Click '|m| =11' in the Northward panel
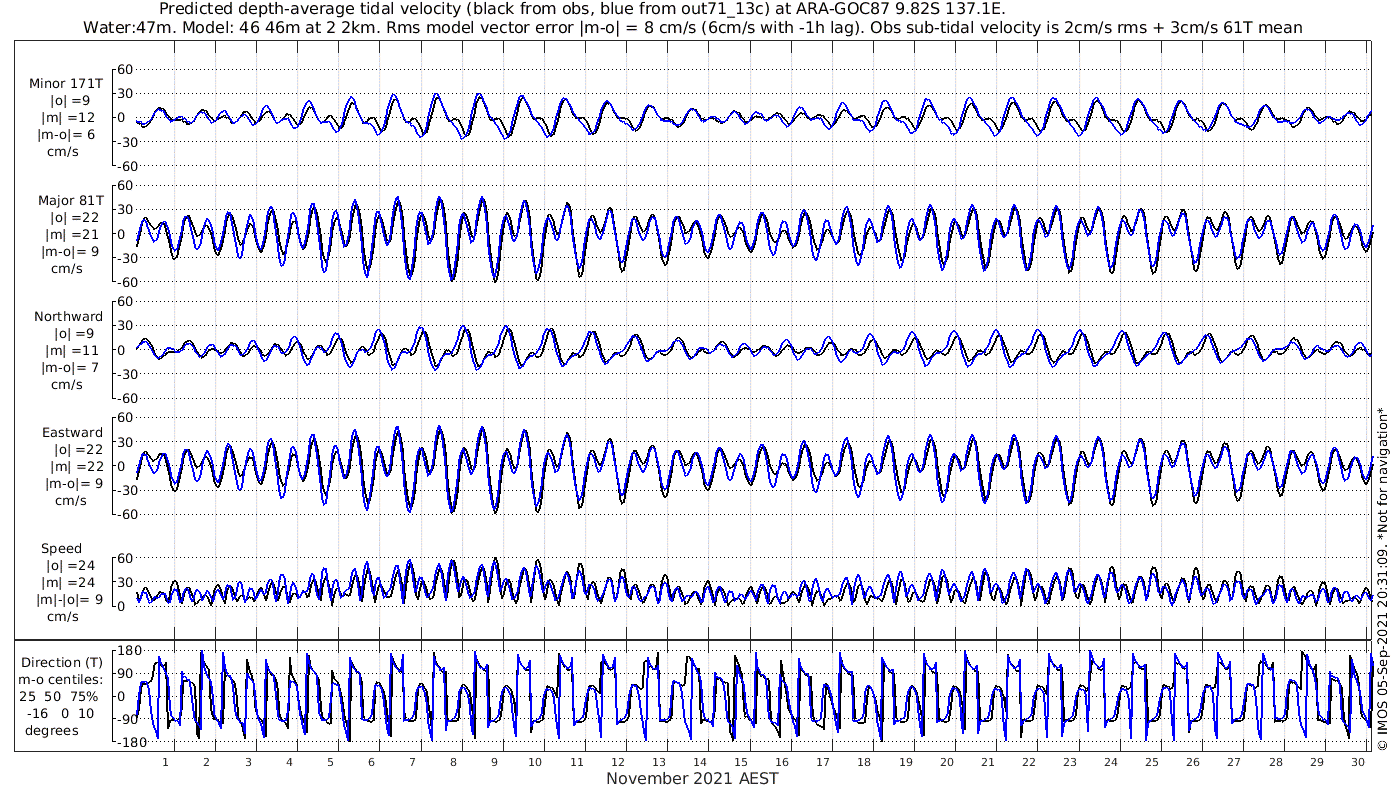Image resolution: width=1400 pixels, height=800 pixels. [70, 350]
